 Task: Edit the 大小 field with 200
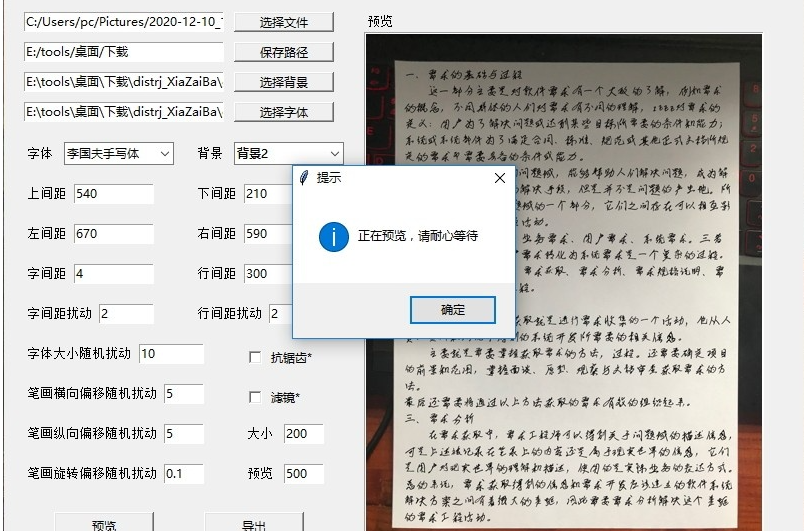pyautogui.click(x=304, y=433)
